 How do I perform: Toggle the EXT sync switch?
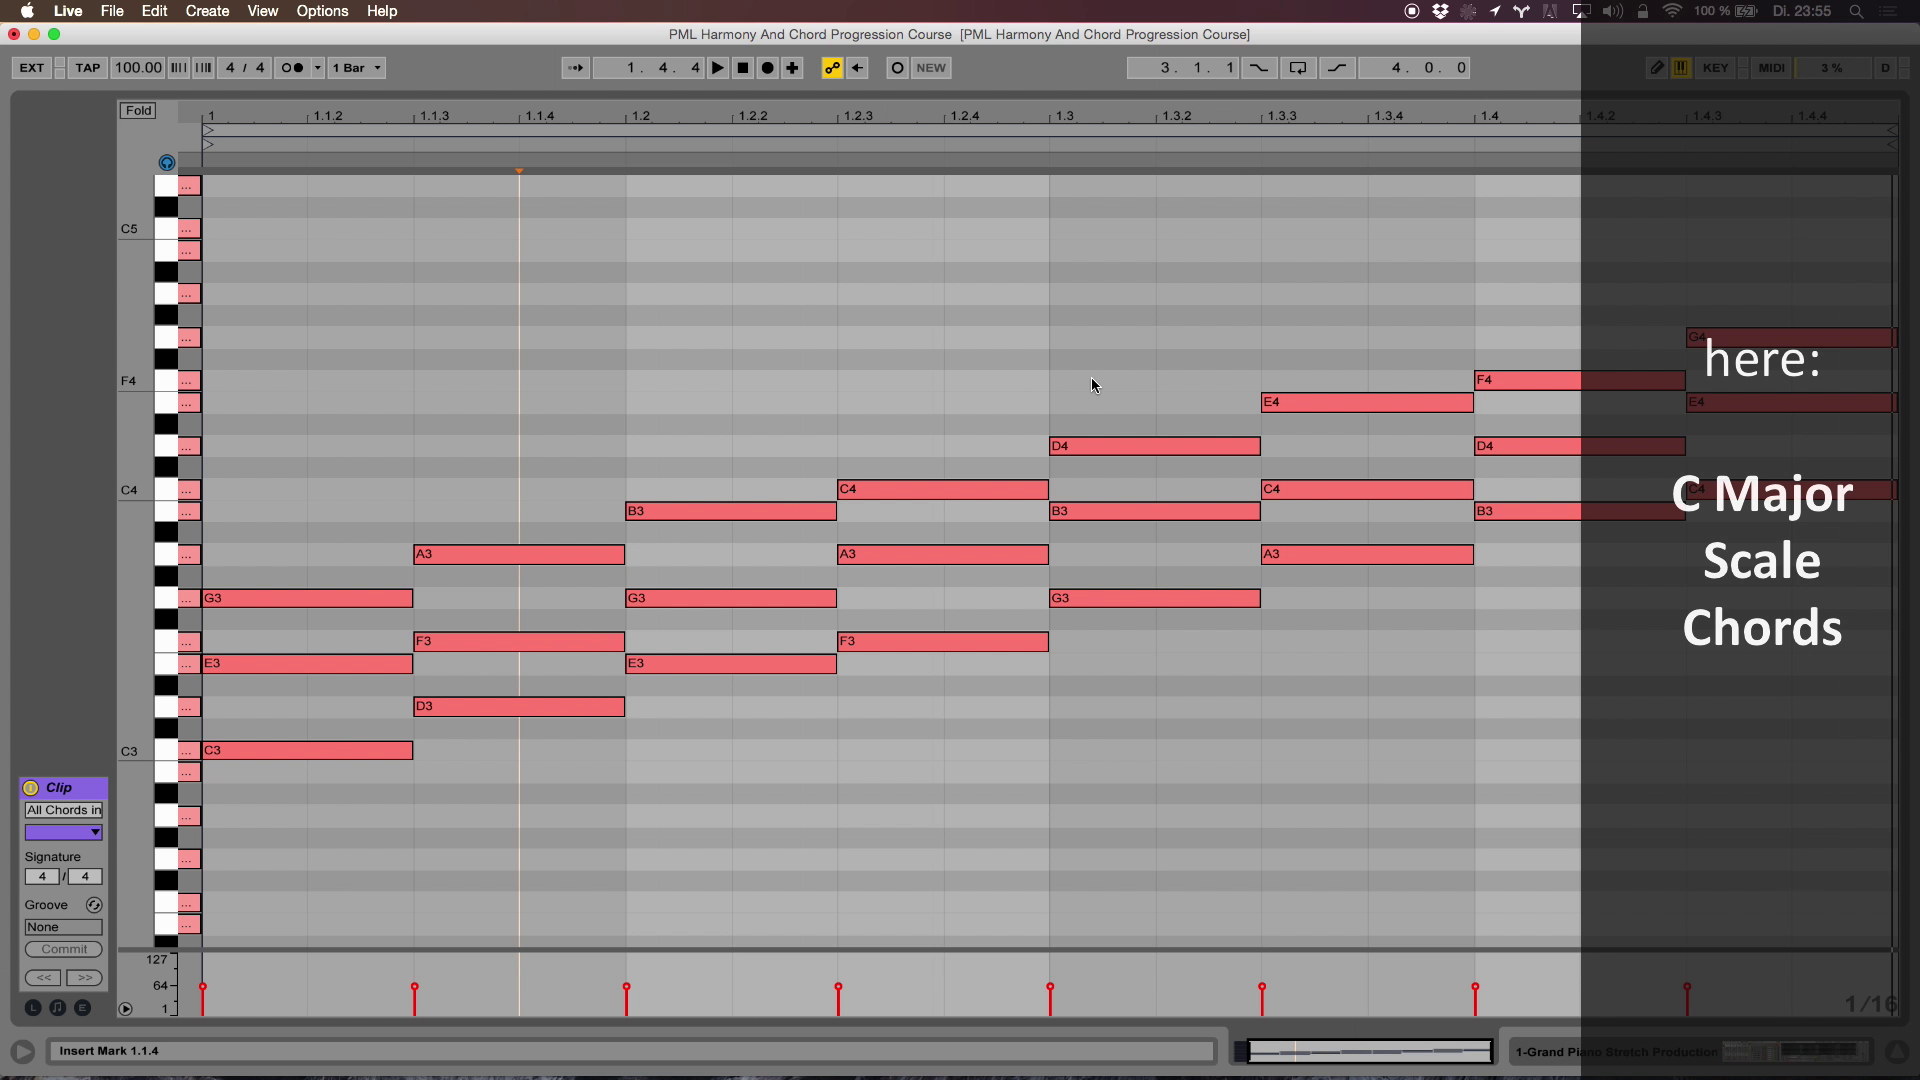point(31,68)
